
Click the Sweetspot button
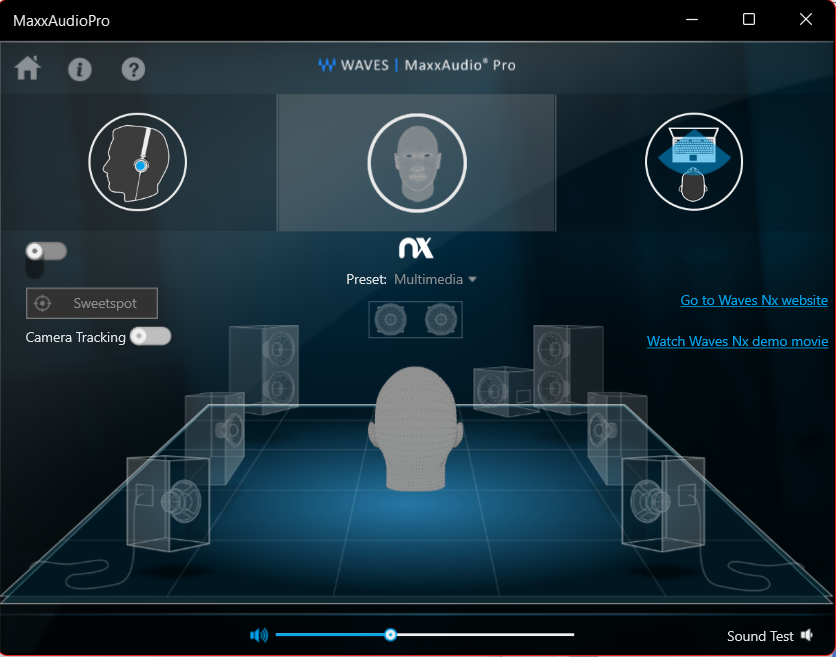91,303
